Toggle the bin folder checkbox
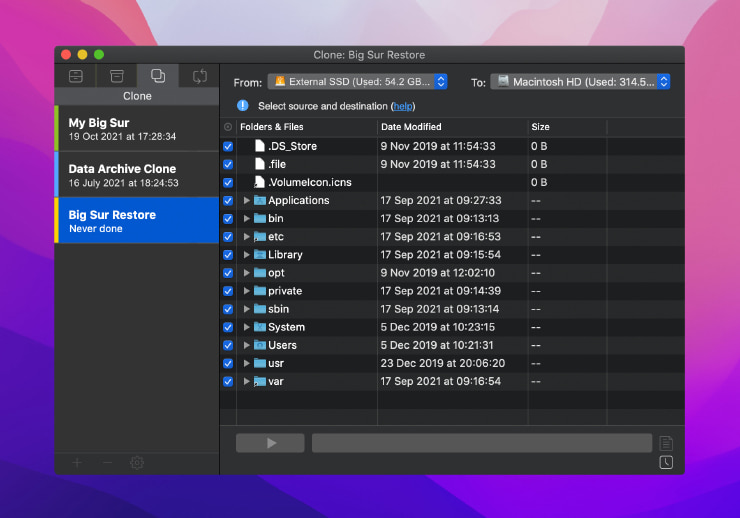The image size is (740, 518). (228, 218)
